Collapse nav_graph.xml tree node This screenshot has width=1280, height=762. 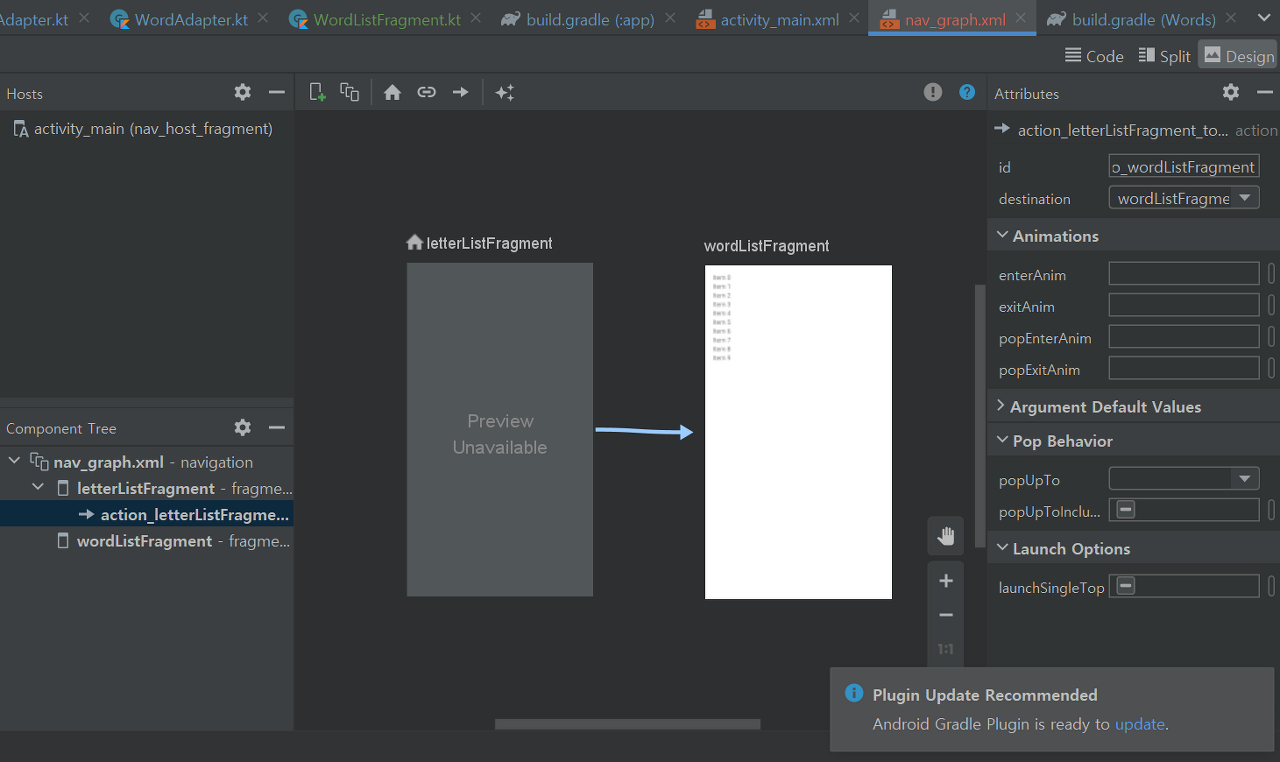coord(14,462)
